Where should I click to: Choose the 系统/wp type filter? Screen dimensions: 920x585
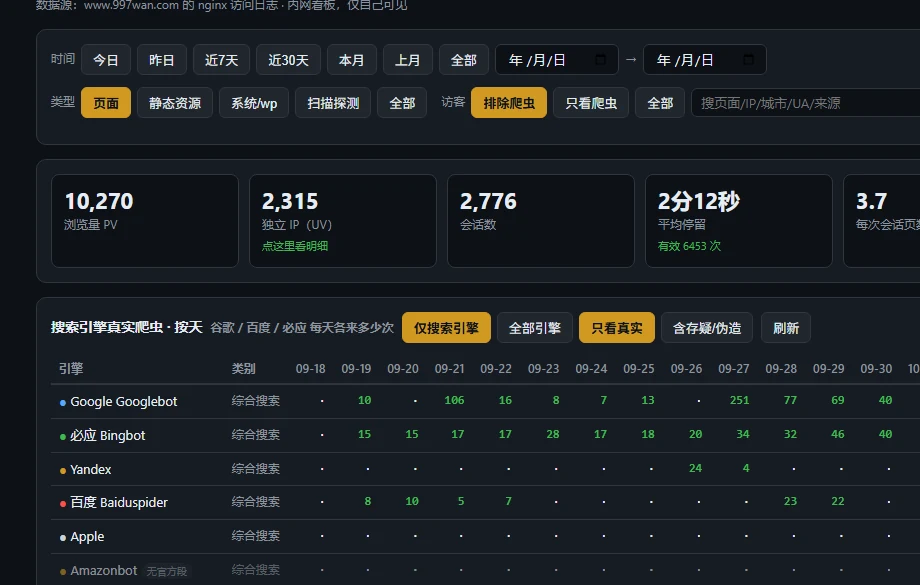click(x=254, y=103)
